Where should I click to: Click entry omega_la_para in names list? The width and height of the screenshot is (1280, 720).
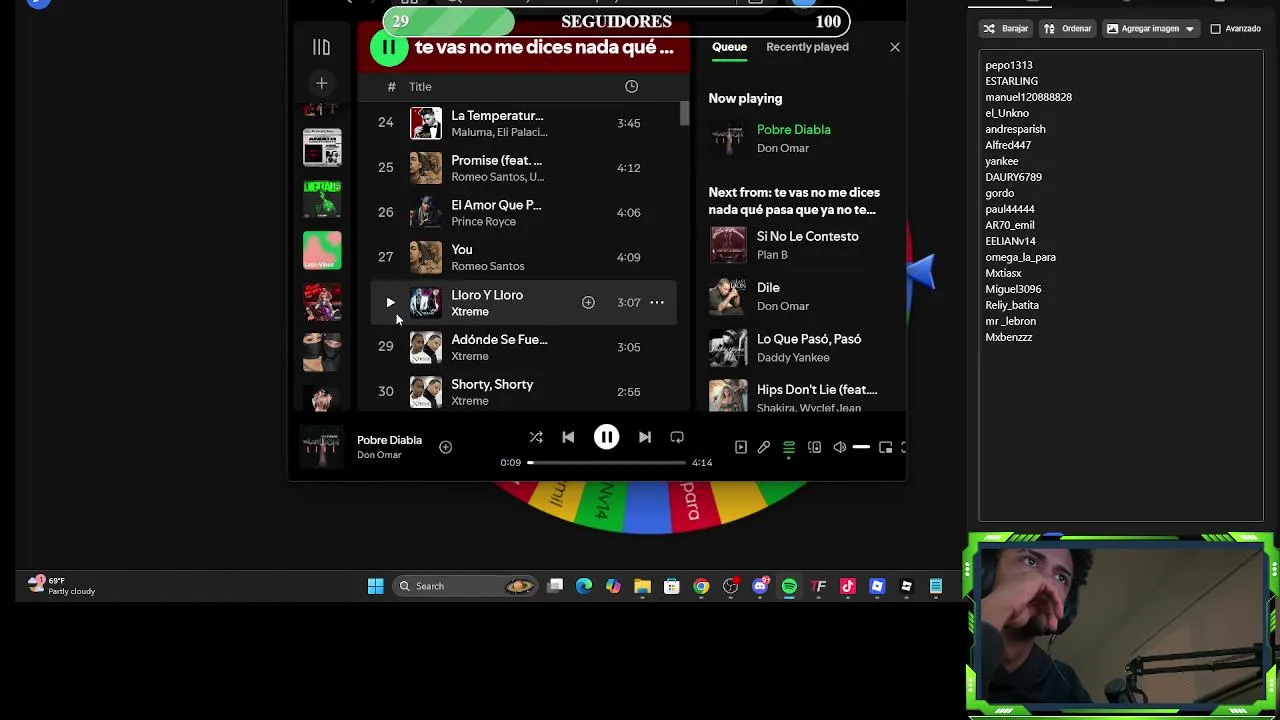tap(1020, 257)
